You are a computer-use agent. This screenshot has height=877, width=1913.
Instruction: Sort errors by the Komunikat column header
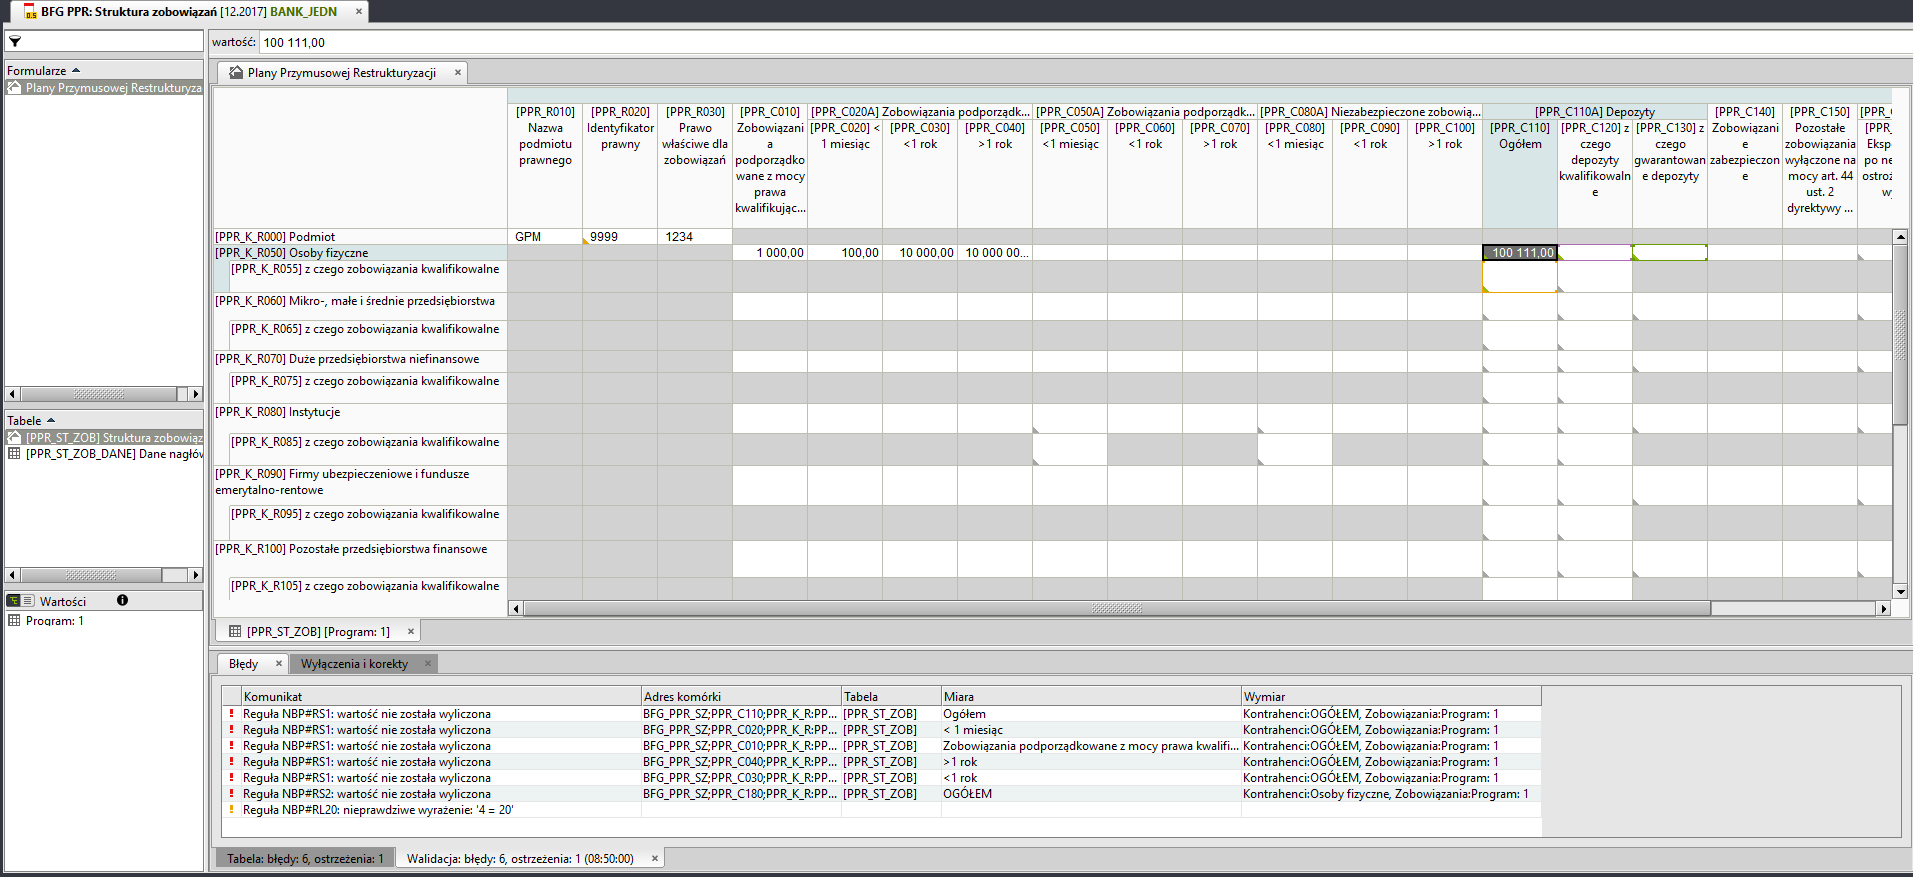point(441,696)
